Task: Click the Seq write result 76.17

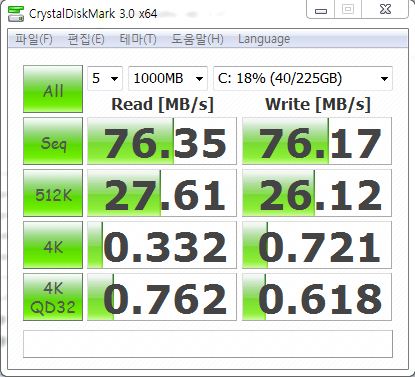Action: [x=317, y=141]
